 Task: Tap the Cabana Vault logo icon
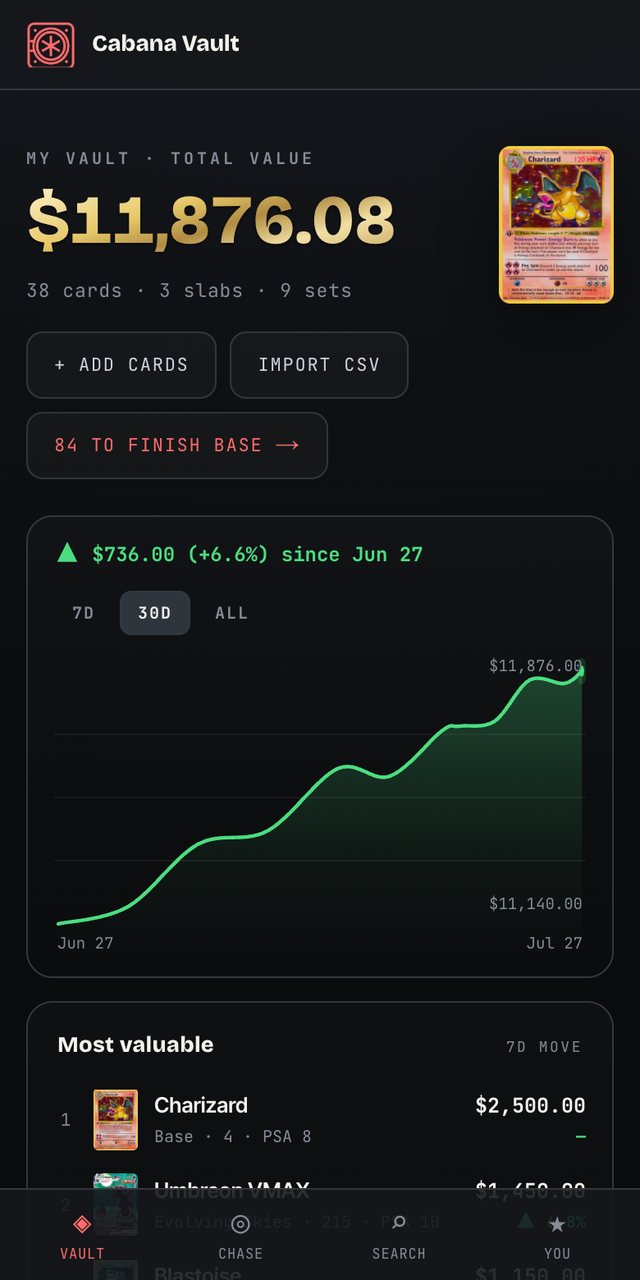click(50, 44)
